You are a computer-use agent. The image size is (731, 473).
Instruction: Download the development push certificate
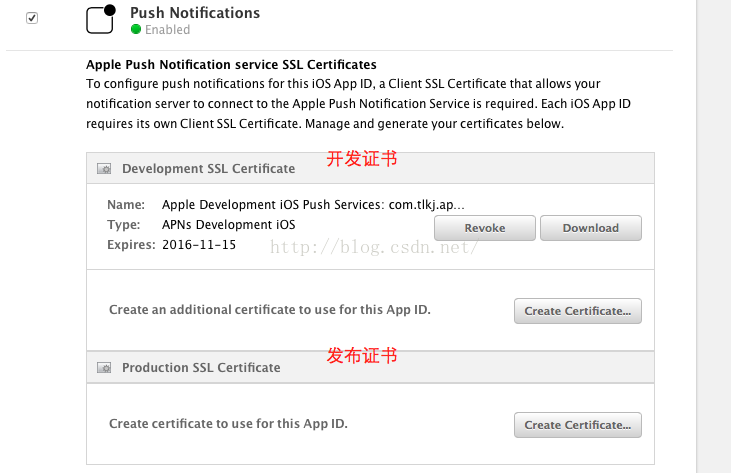[x=591, y=228]
